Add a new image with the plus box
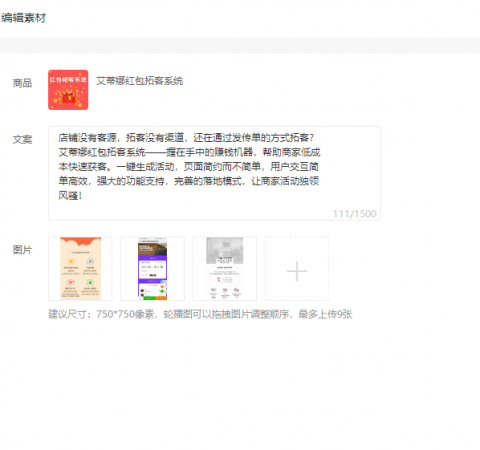The image size is (480, 450). [x=297, y=269]
